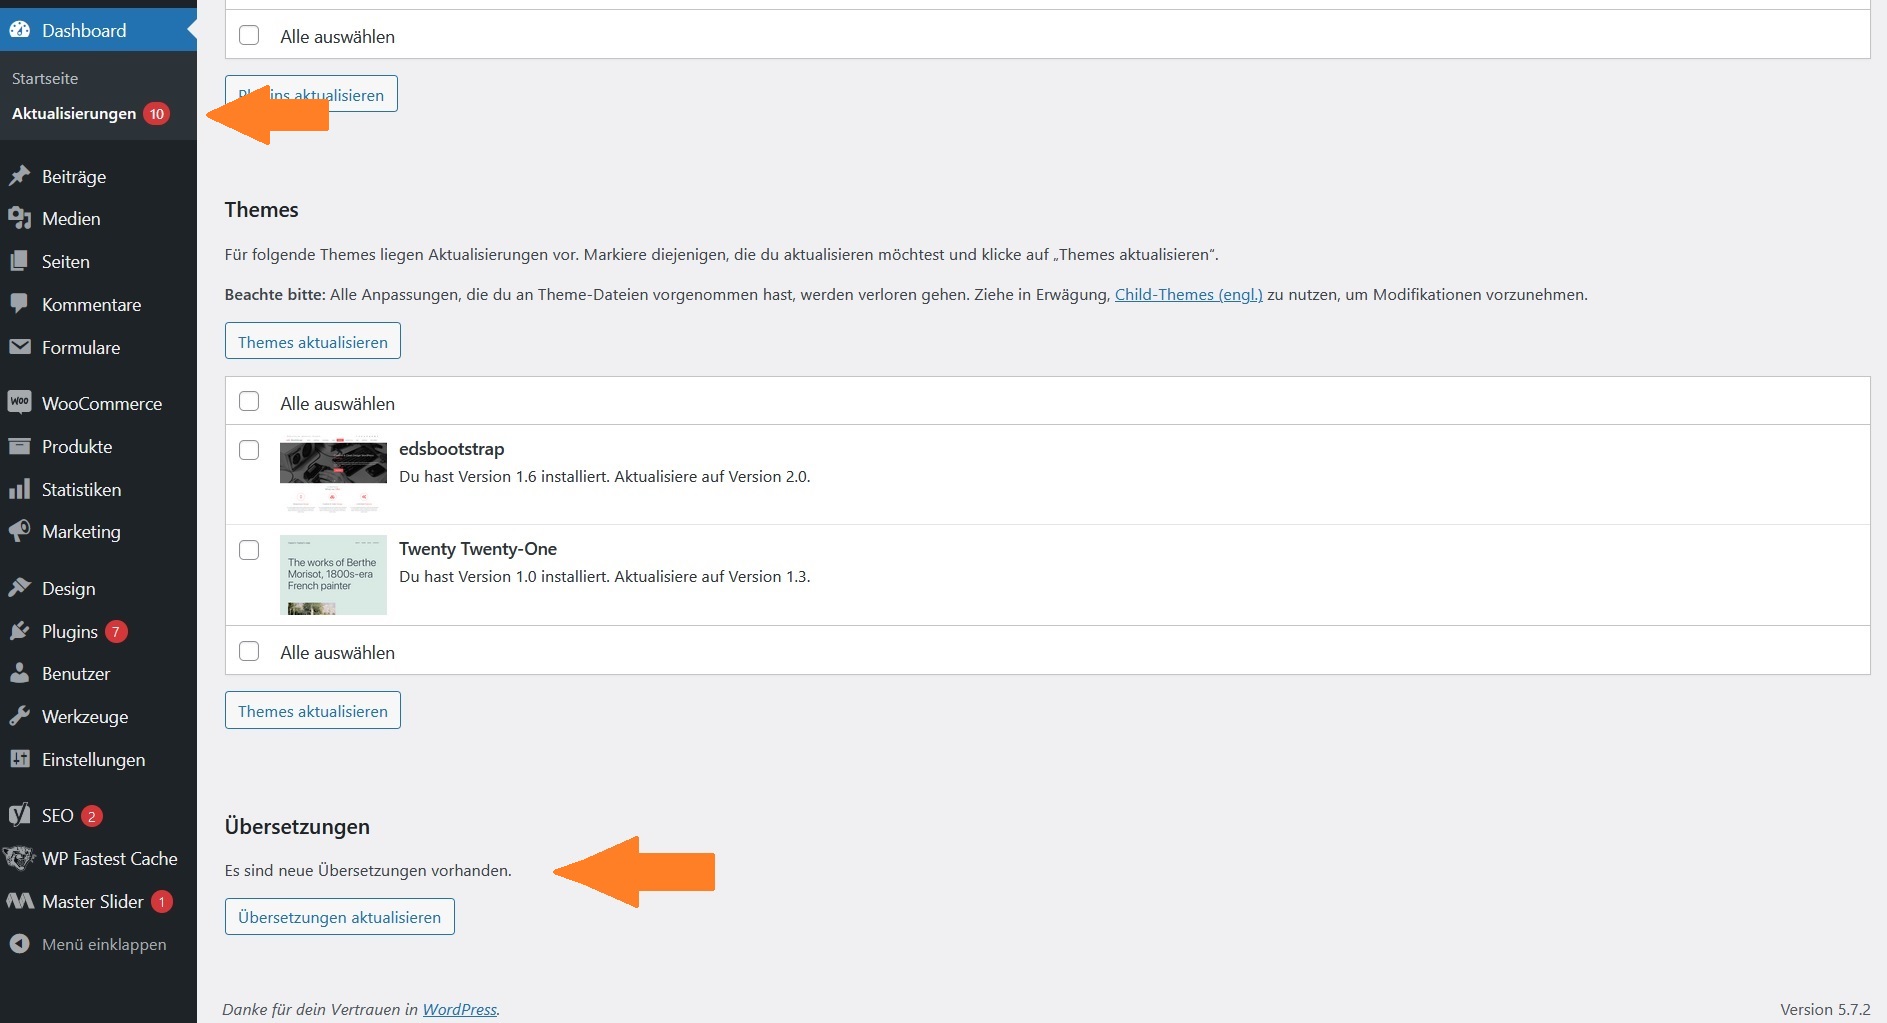Click the Plugins plug icon
The height and width of the screenshot is (1023, 1887).
click(20, 631)
